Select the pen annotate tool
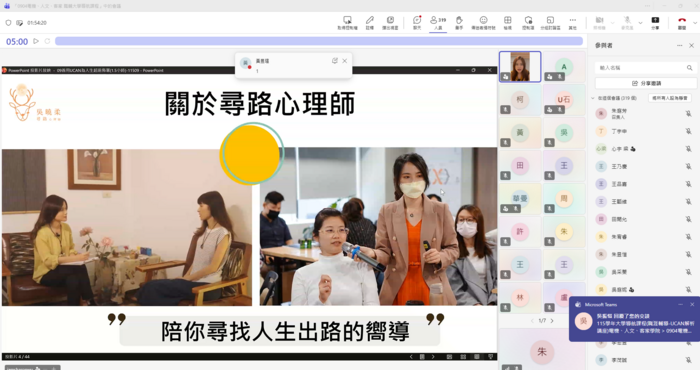 point(370,22)
